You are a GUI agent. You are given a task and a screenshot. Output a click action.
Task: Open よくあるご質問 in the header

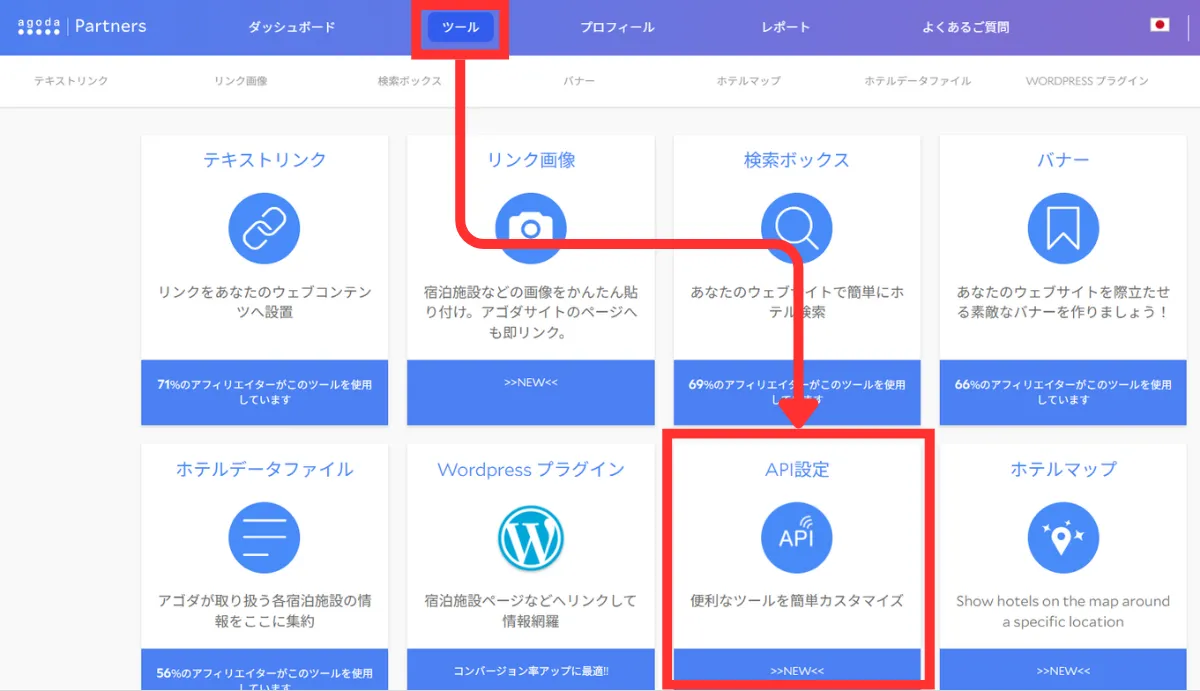(965, 27)
